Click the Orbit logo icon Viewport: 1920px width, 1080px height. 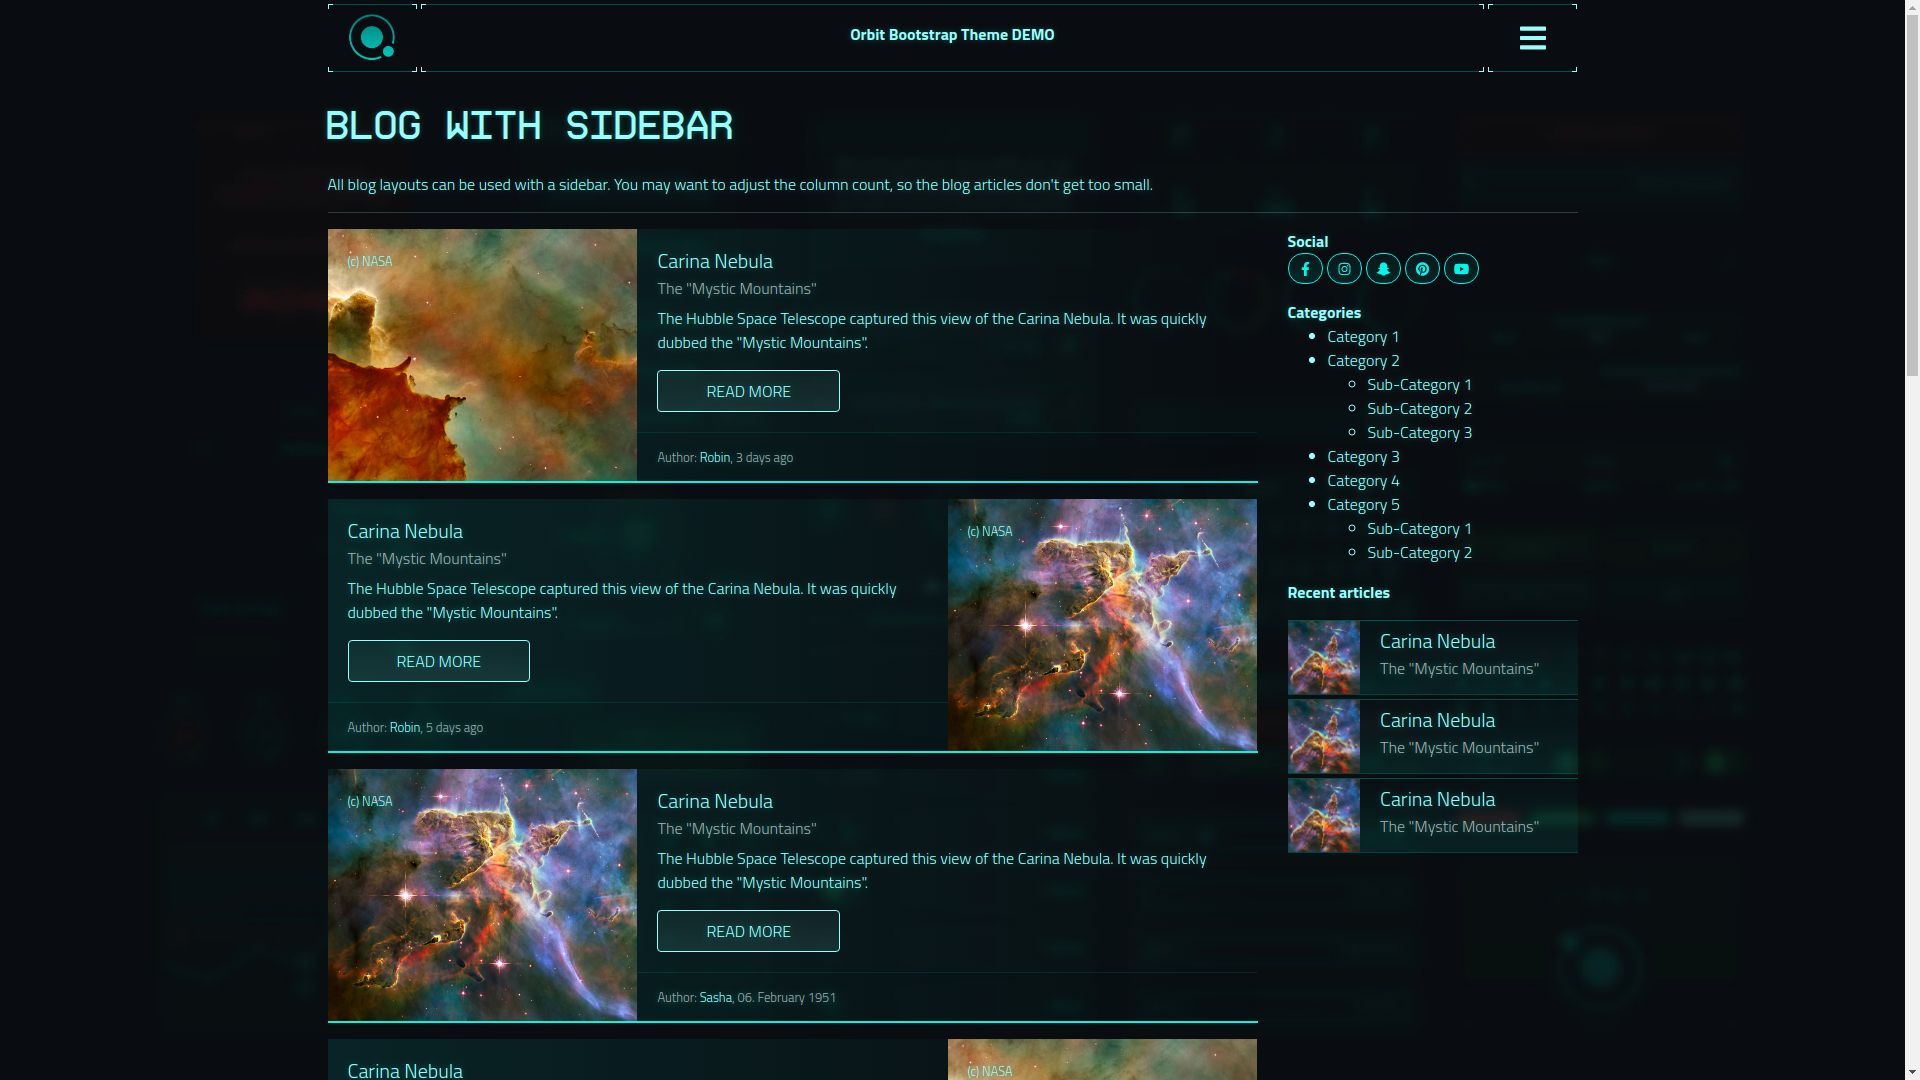tap(372, 38)
